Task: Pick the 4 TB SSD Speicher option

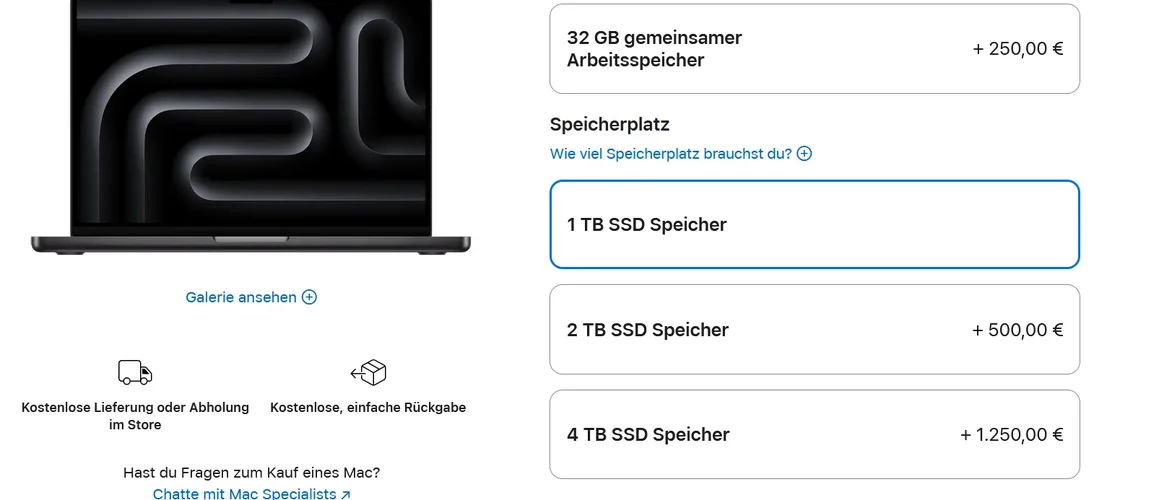Action: (814, 435)
